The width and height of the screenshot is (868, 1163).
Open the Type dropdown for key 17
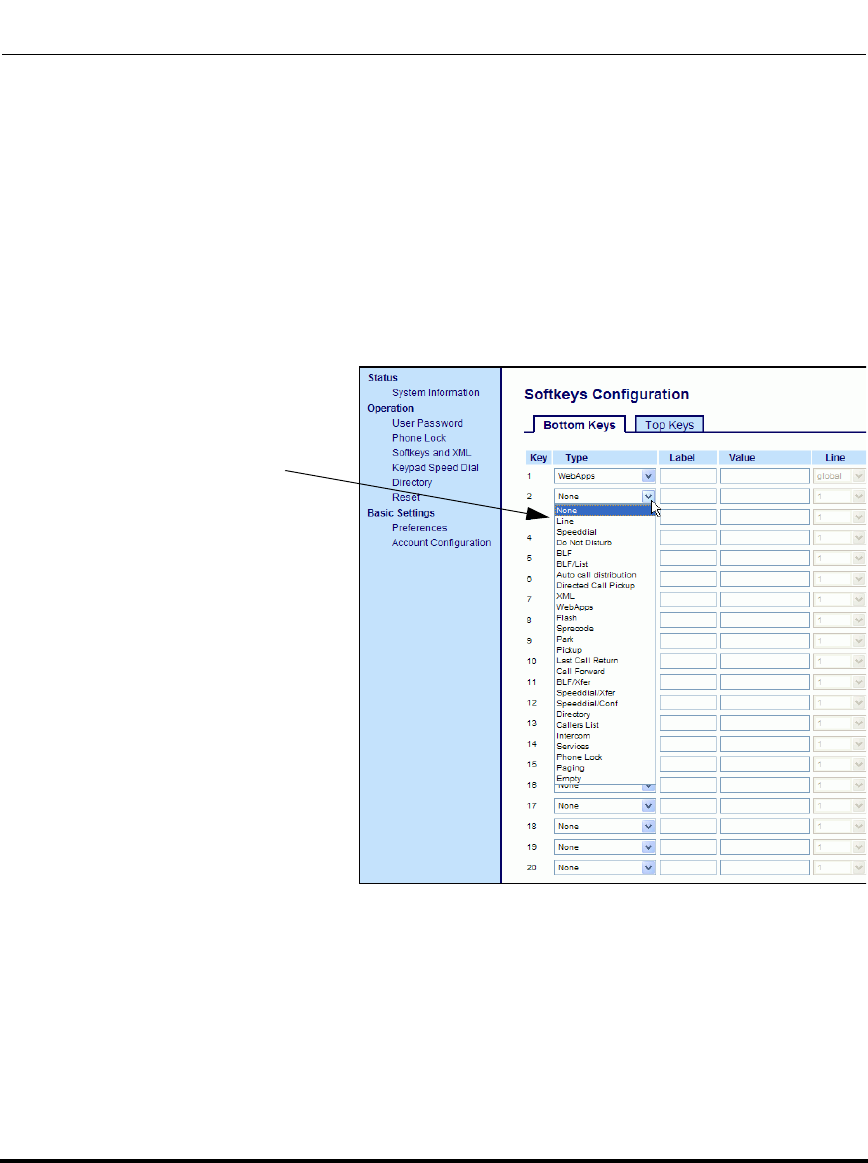[x=605, y=805]
